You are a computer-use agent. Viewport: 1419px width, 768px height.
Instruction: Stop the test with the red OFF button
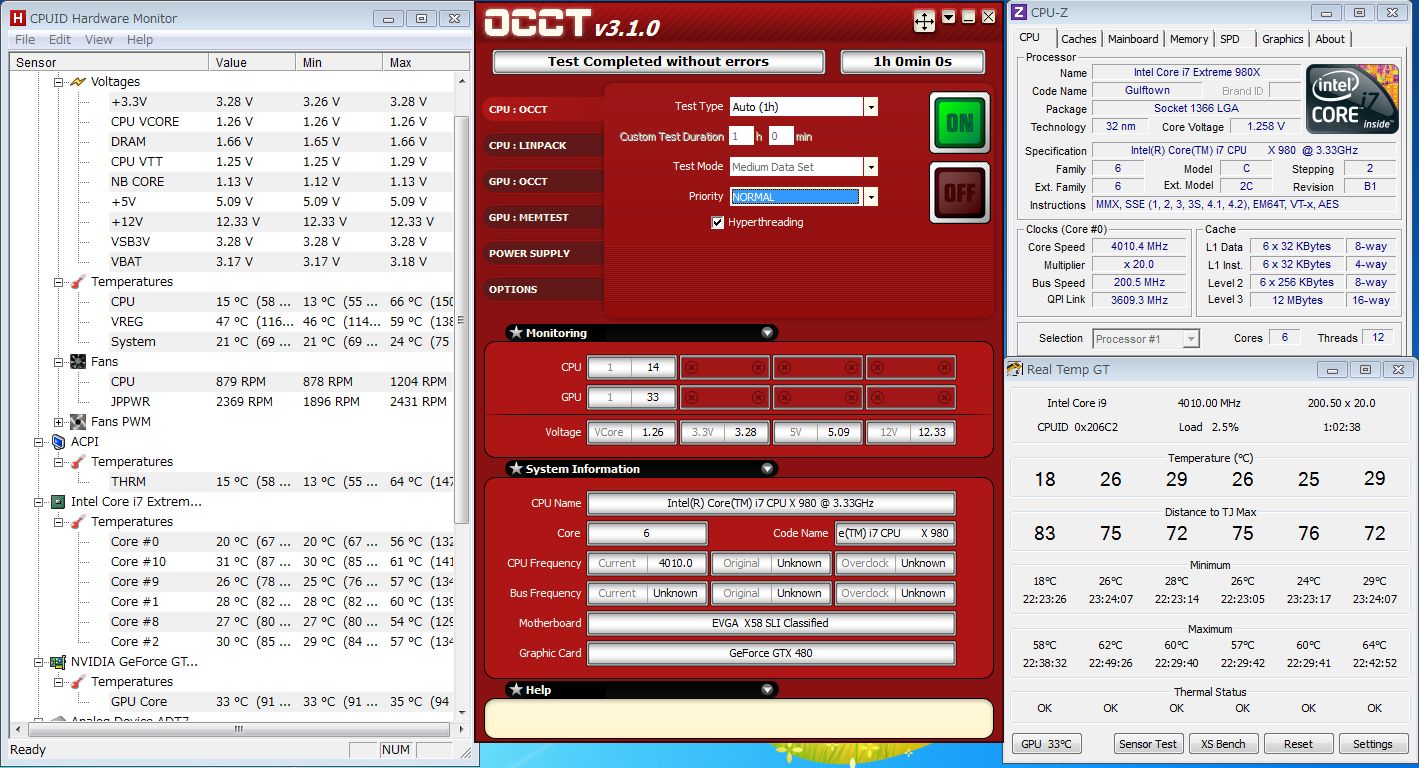[x=959, y=193]
